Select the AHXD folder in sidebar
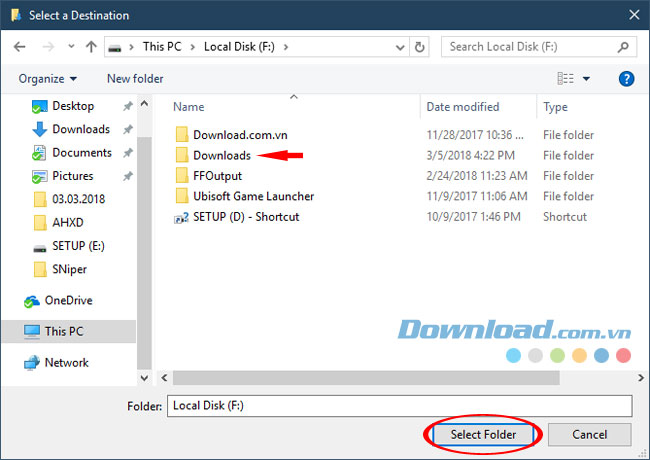The height and width of the screenshot is (460, 650). pos(68,223)
